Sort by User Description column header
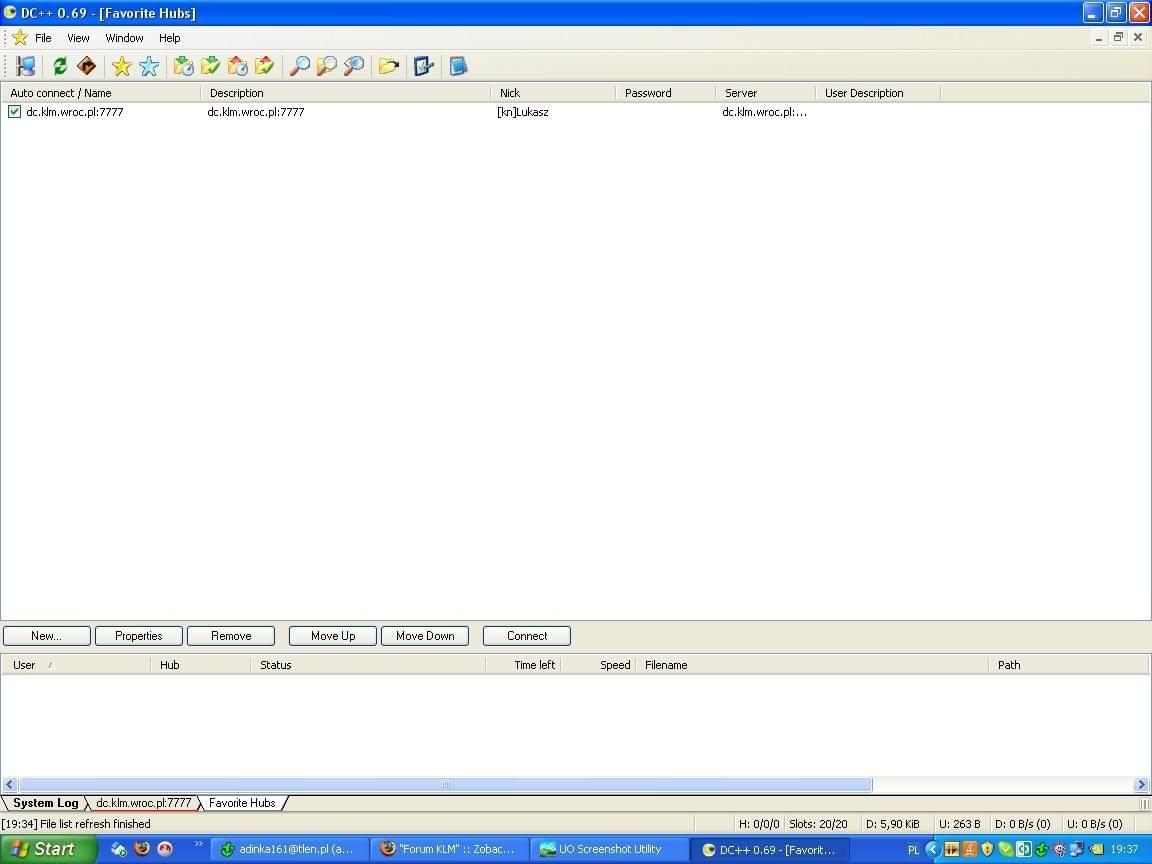1152x864 pixels. (x=878, y=93)
